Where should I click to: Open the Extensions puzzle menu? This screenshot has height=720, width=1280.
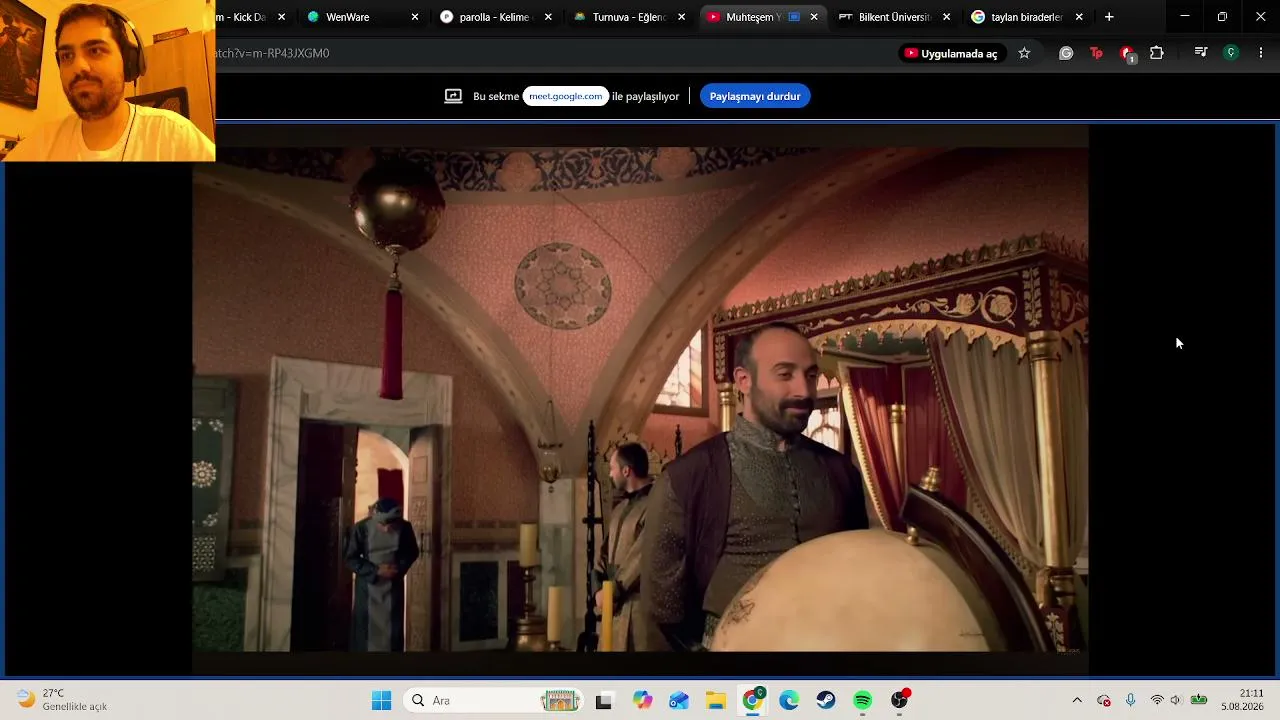point(1157,53)
